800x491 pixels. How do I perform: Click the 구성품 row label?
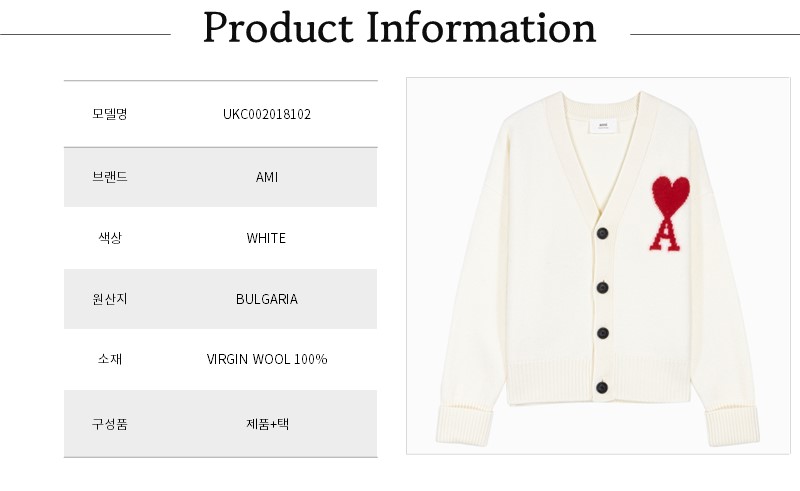pyautogui.click(x=109, y=423)
